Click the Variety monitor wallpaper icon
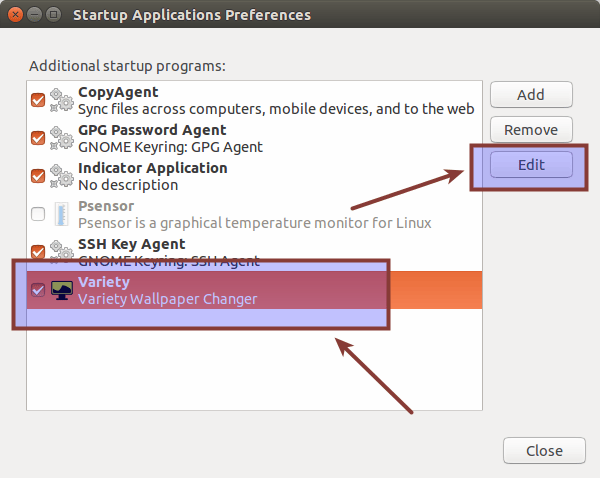600x478 pixels. click(x=62, y=290)
